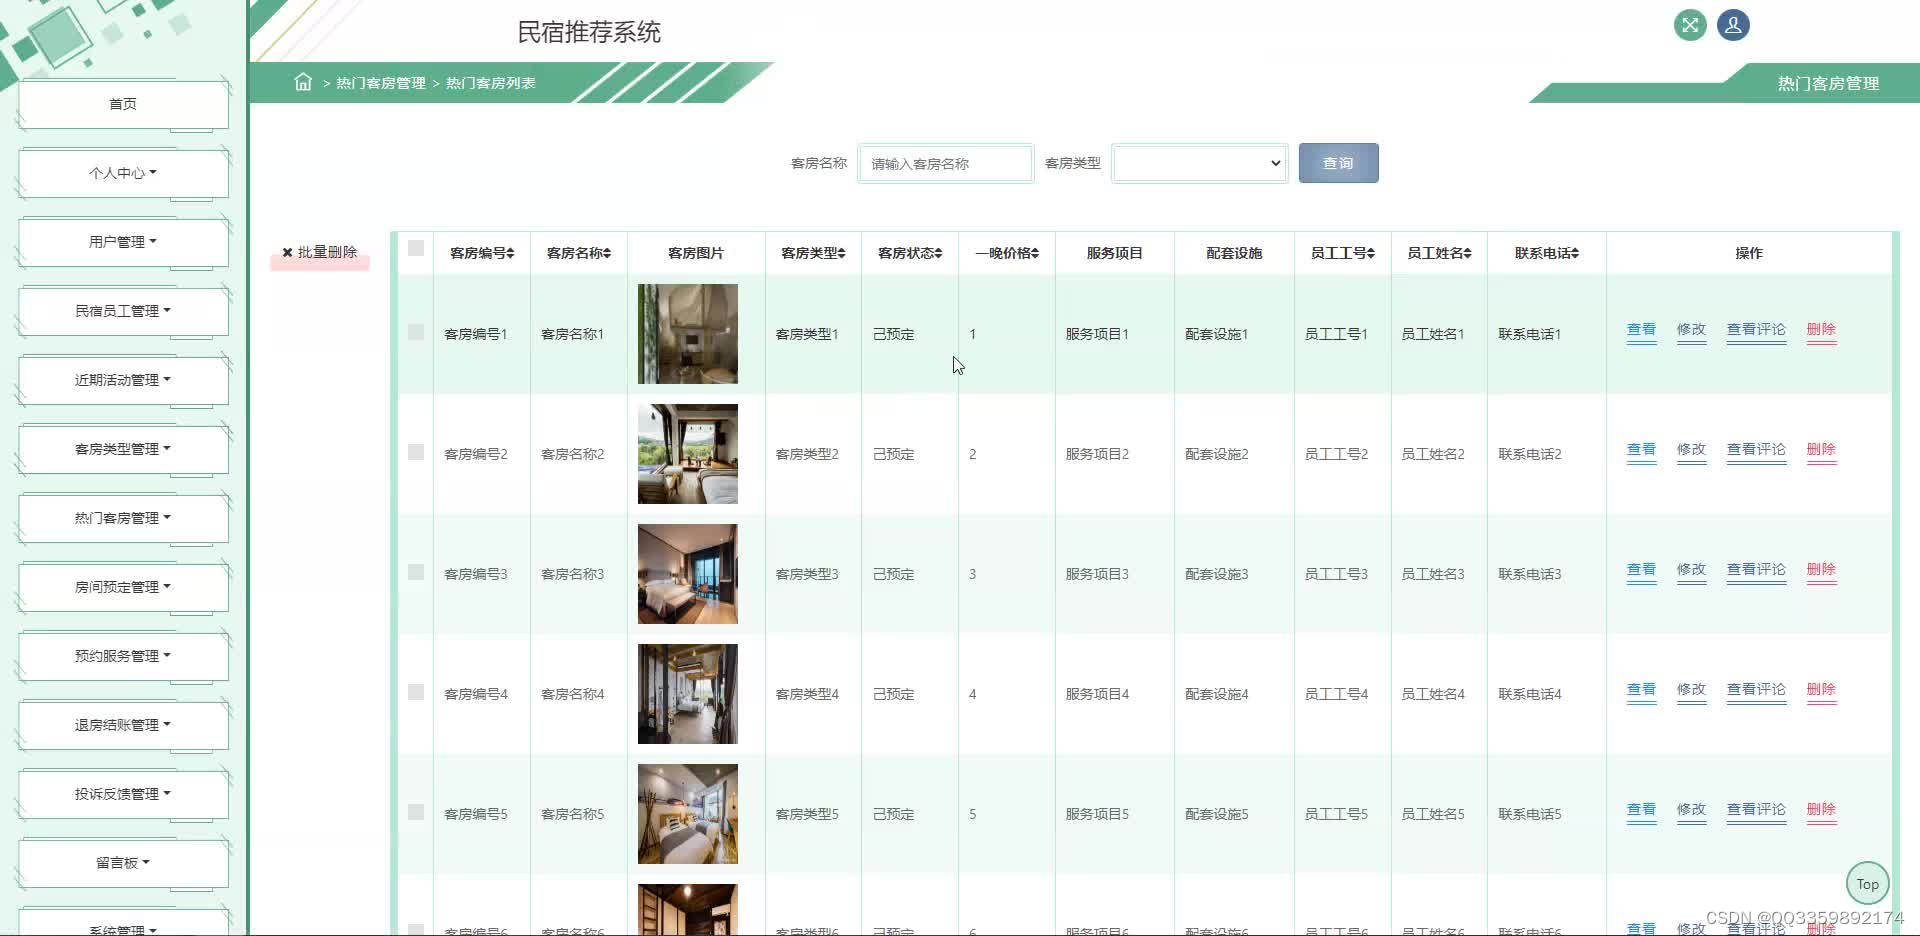Image resolution: width=1920 pixels, height=936 pixels.
Task: Click cell text 配套设施3
Action: click(1217, 574)
